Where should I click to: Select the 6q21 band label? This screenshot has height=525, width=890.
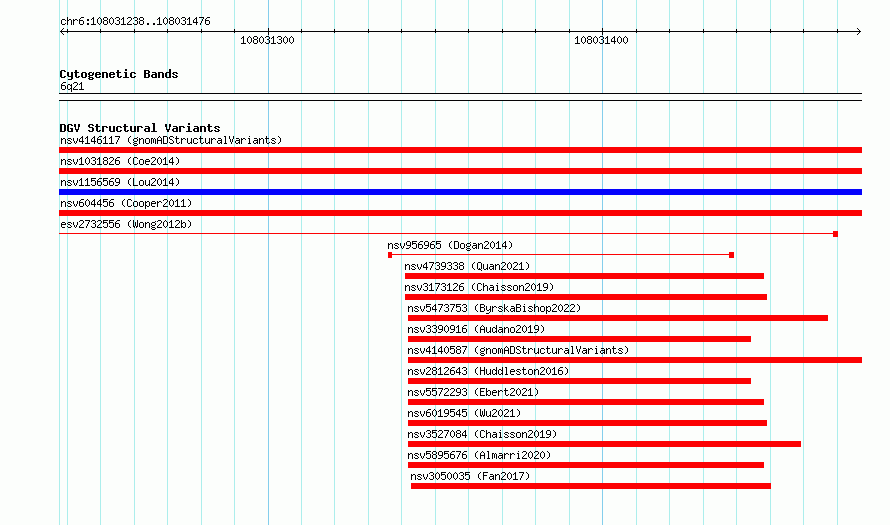[x=72, y=86]
